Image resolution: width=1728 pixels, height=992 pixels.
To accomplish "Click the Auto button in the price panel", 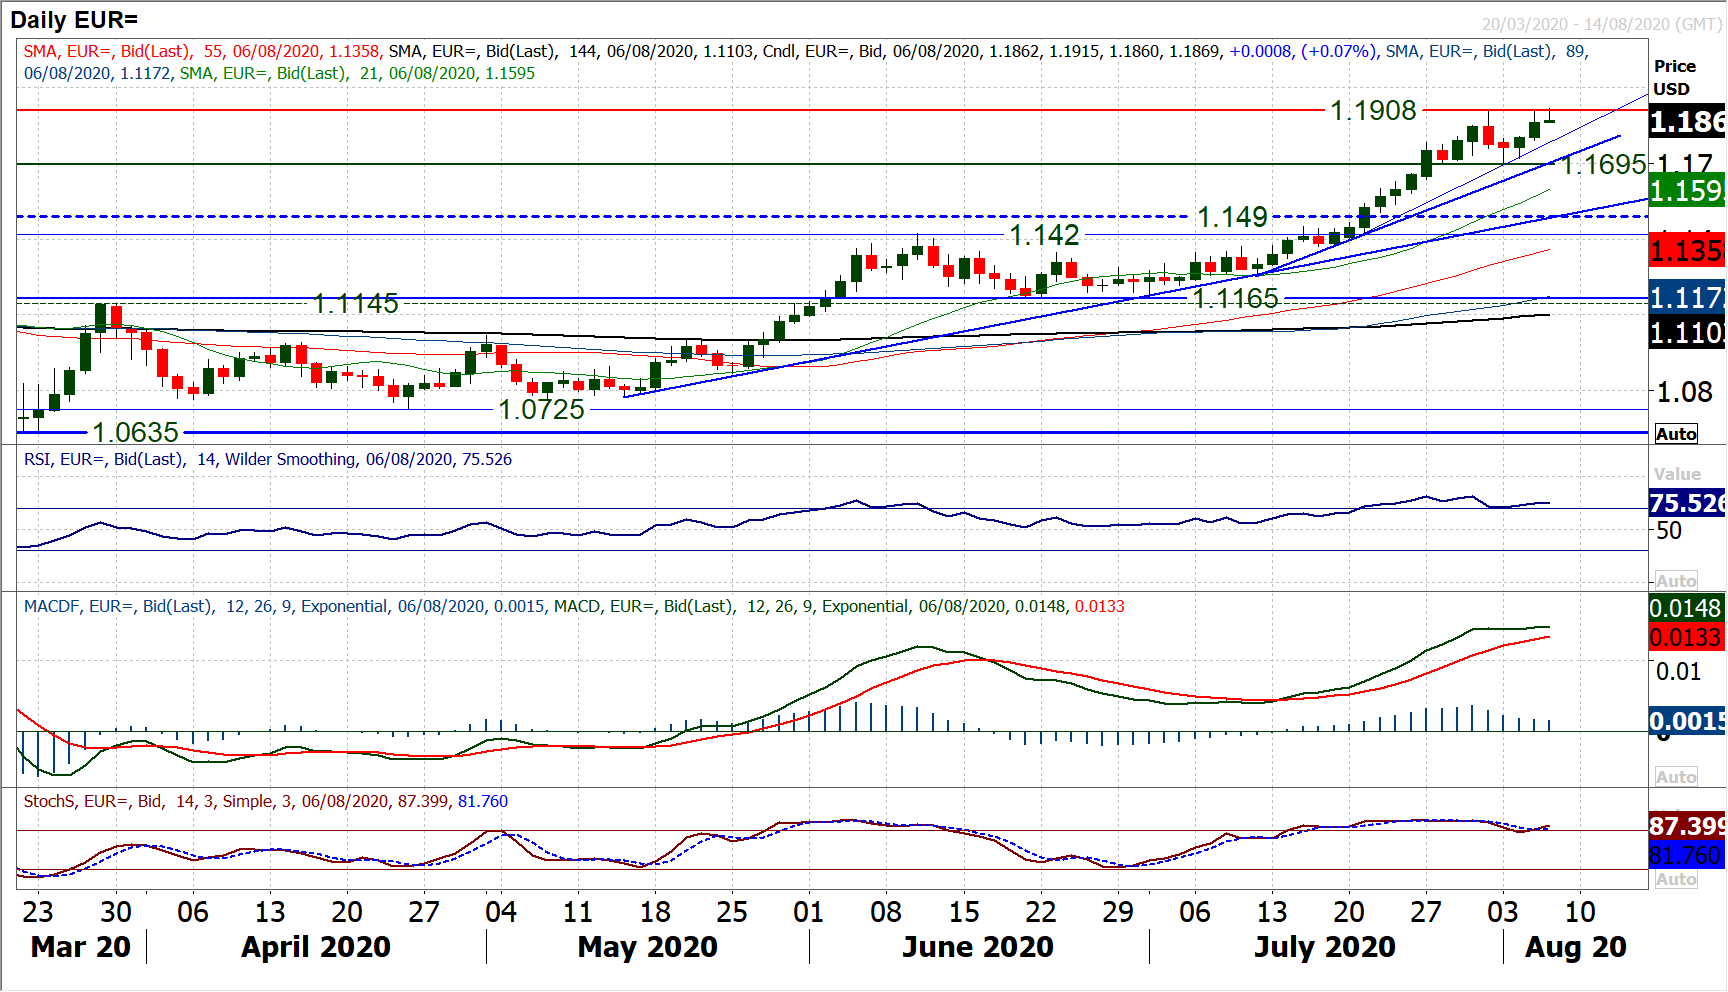I will (x=1676, y=434).
